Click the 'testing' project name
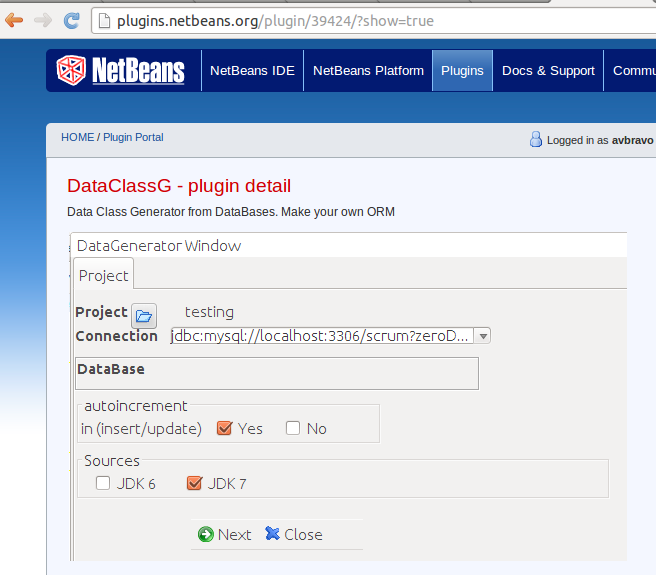 pyautogui.click(x=209, y=312)
